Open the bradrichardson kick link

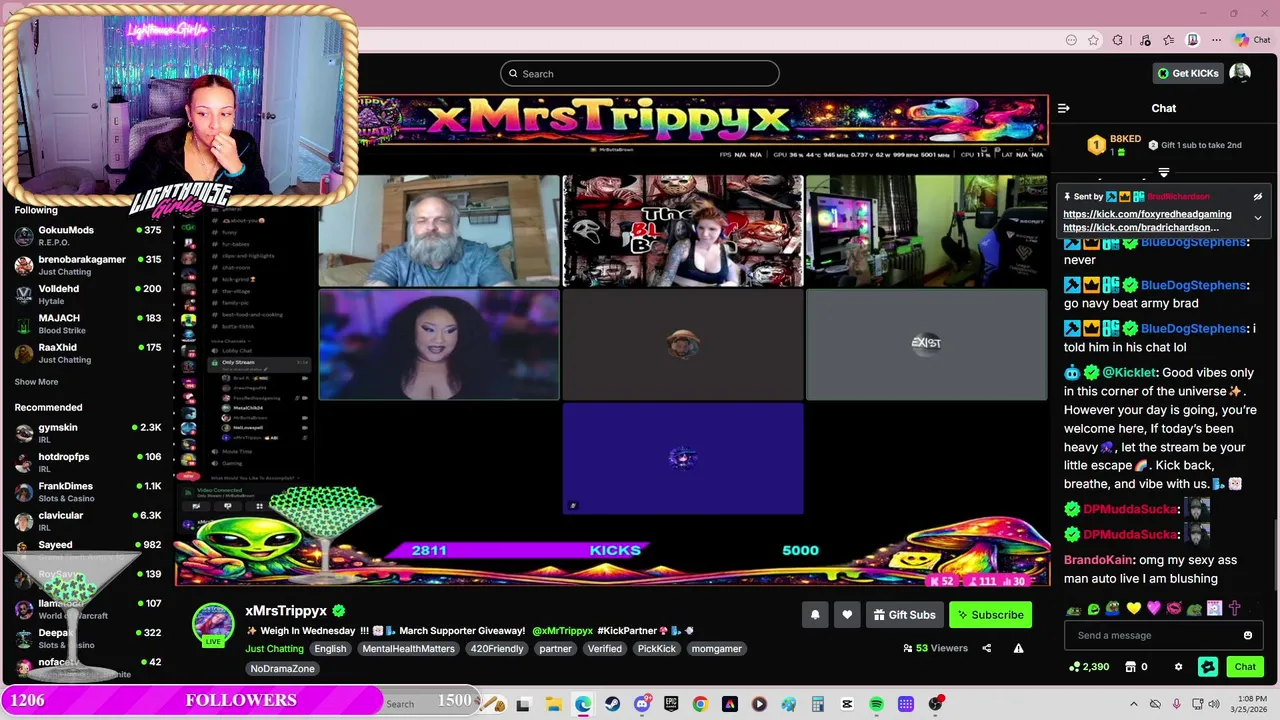(1141, 228)
